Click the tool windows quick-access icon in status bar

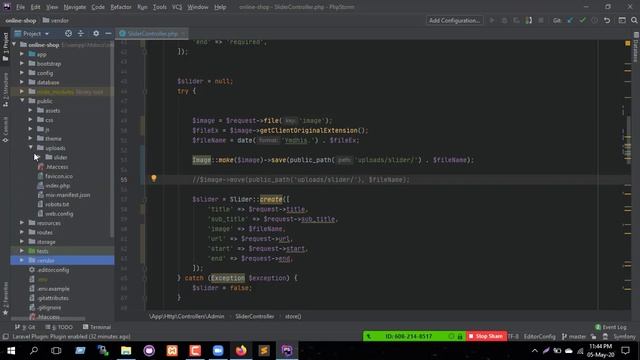coord(5,337)
